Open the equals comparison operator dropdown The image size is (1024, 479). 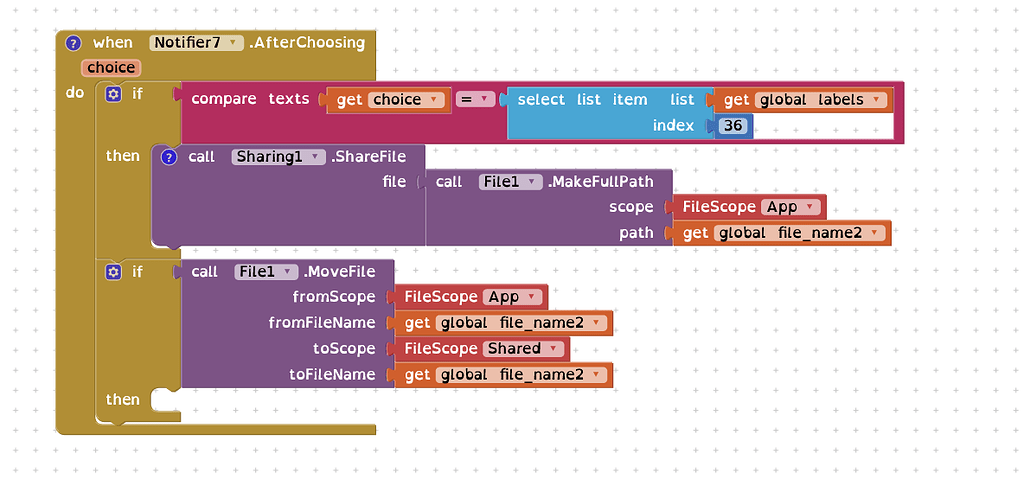pyautogui.click(x=475, y=100)
